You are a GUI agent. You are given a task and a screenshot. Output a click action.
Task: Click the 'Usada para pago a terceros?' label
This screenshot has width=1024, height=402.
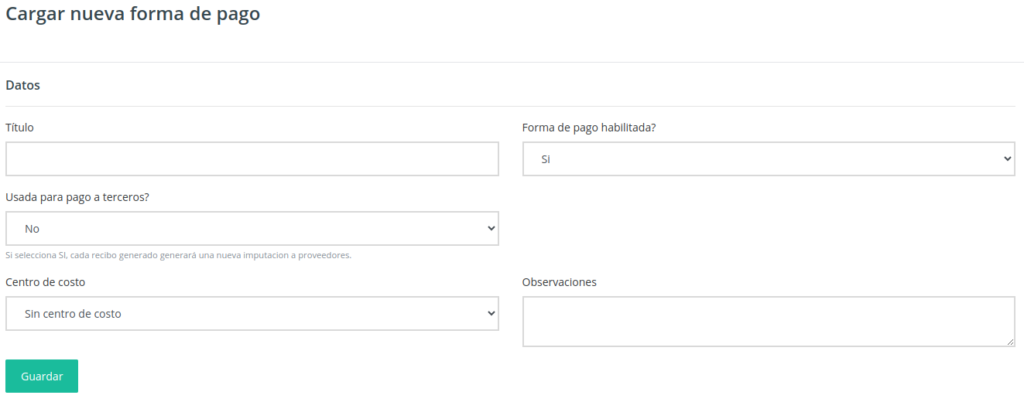[x=78, y=197]
